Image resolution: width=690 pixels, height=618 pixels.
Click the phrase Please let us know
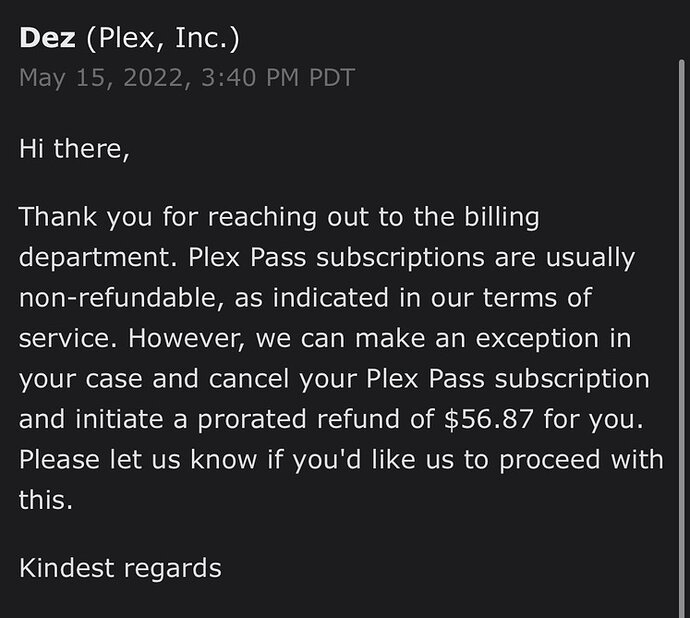point(138,460)
